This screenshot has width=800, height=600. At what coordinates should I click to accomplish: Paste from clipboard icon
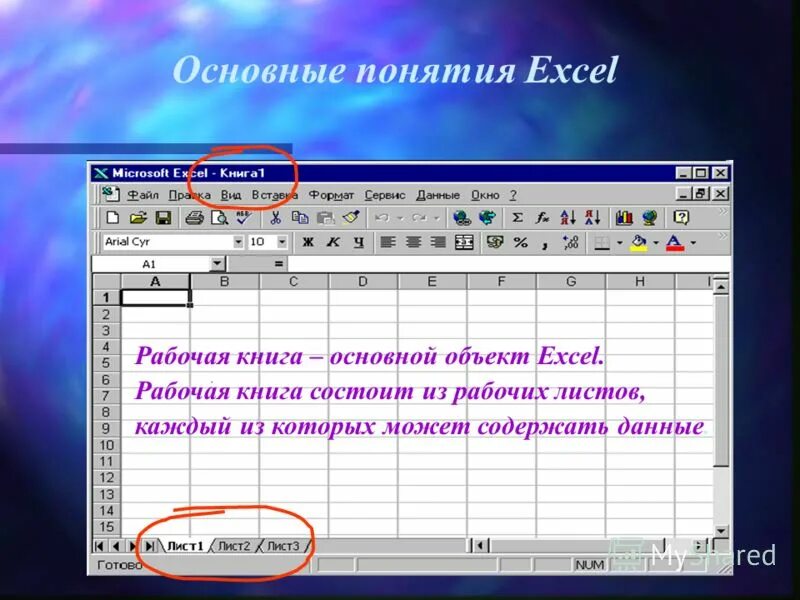pyautogui.click(x=326, y=218)
